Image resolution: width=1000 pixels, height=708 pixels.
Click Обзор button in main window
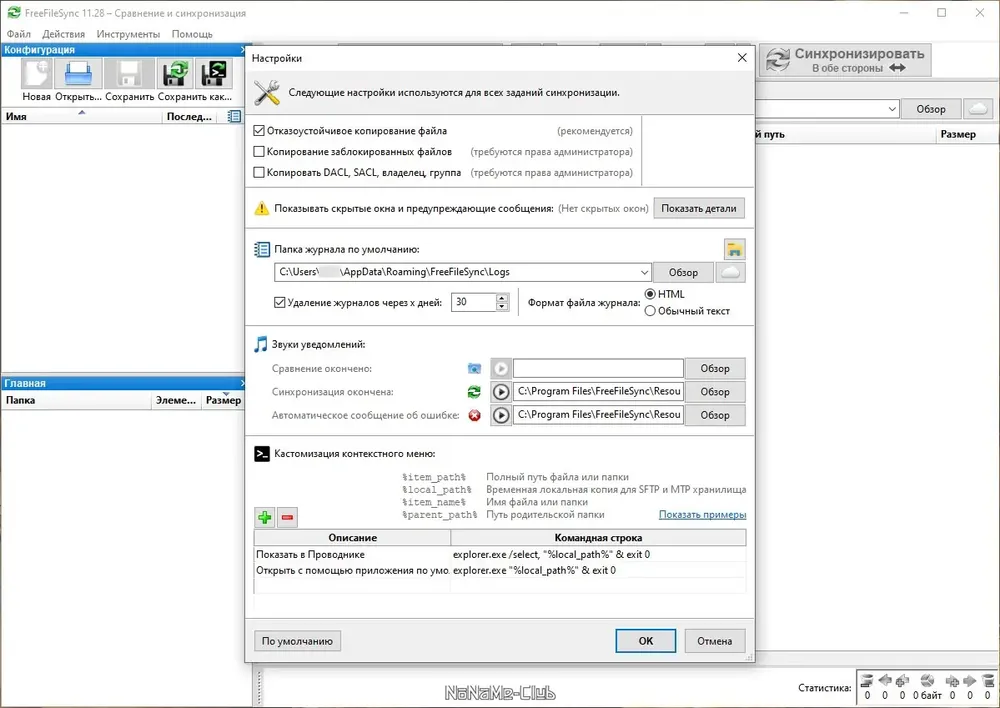coord(930,109)
